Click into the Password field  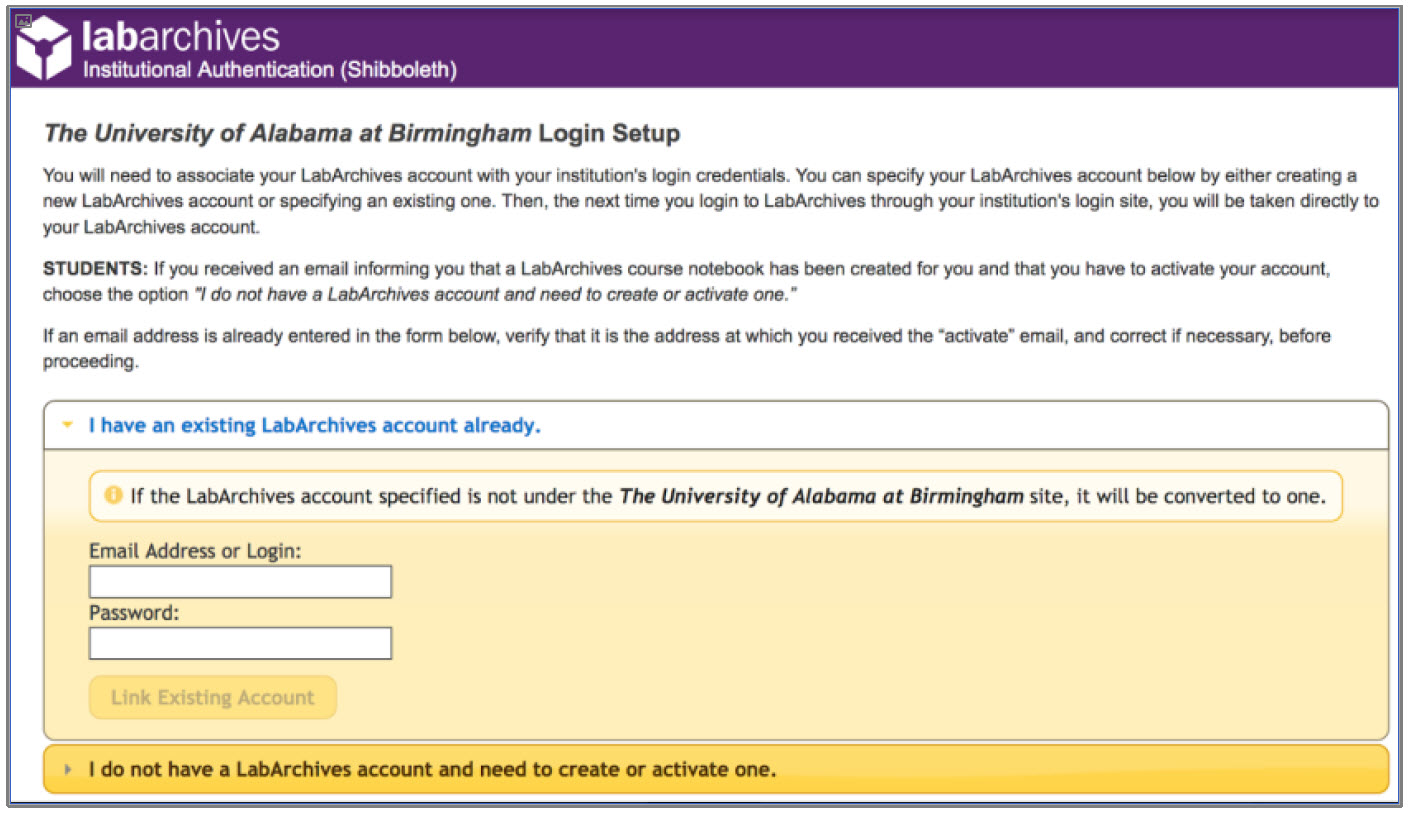240,643
